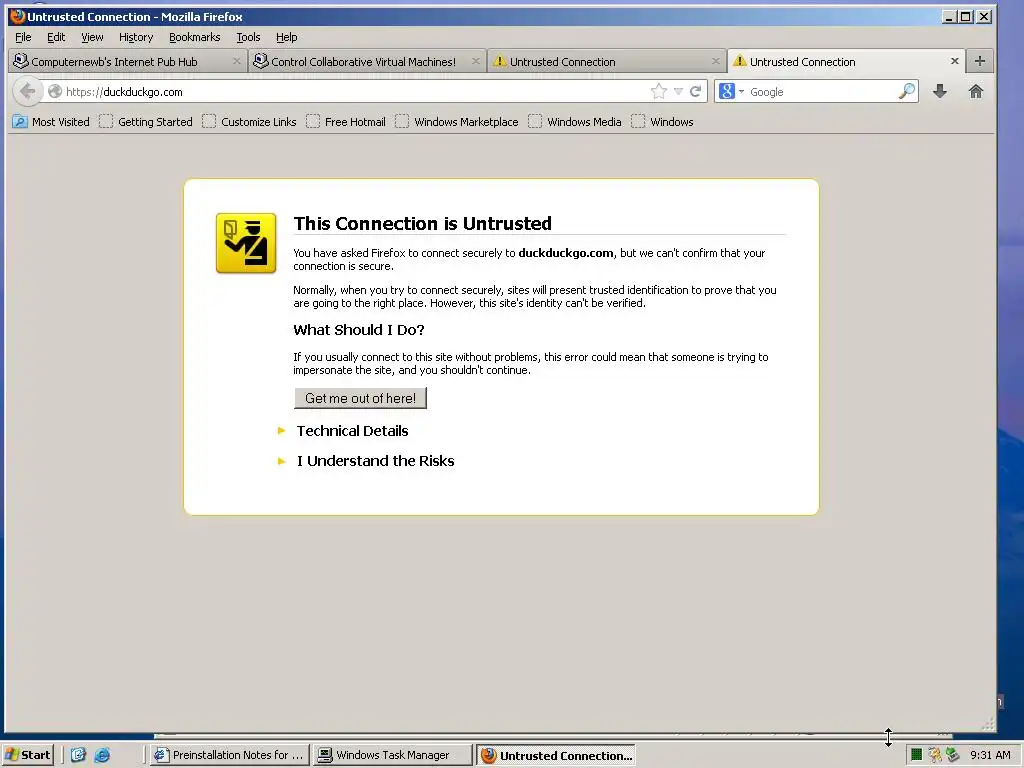This screenshot has width=1024, height=768.
Task: Open the Google search engine selector
Action: click(731, 91)
